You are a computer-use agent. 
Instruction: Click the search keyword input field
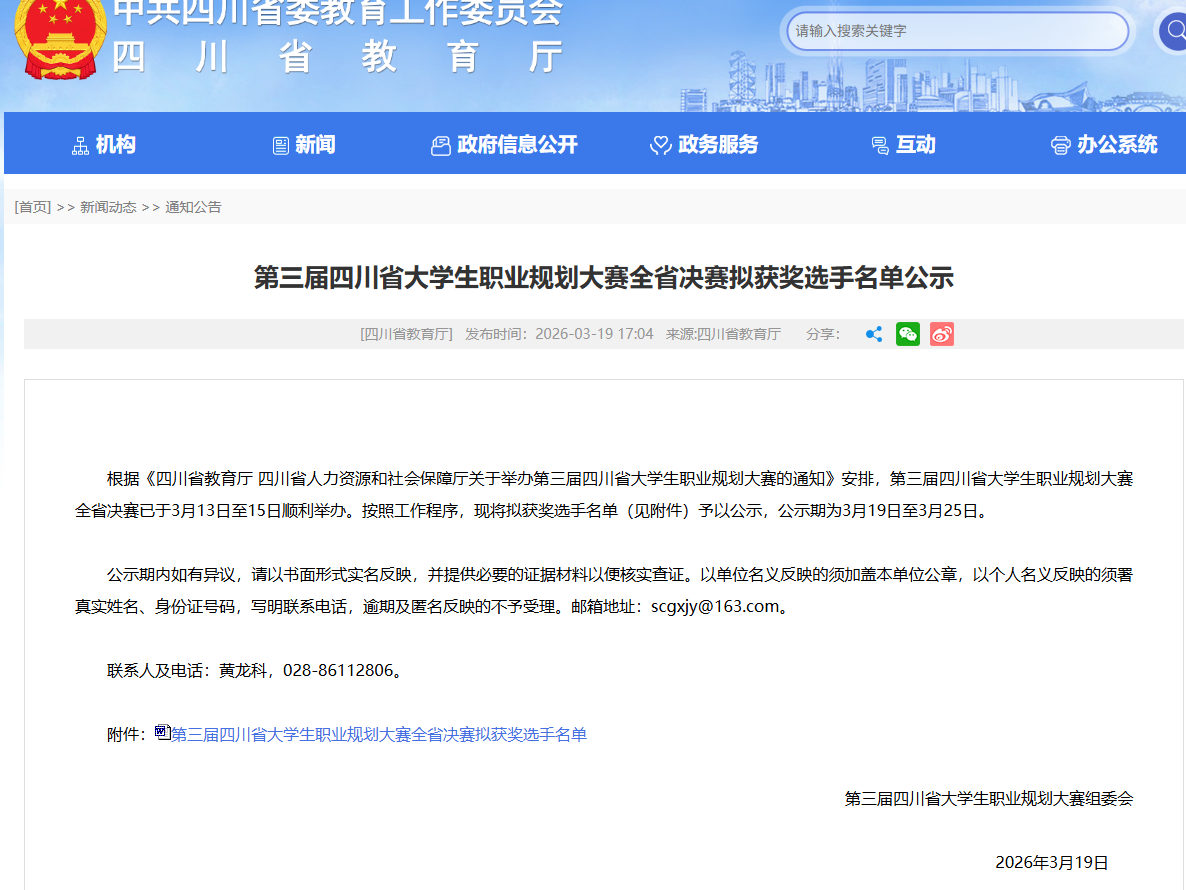point(955,32)
